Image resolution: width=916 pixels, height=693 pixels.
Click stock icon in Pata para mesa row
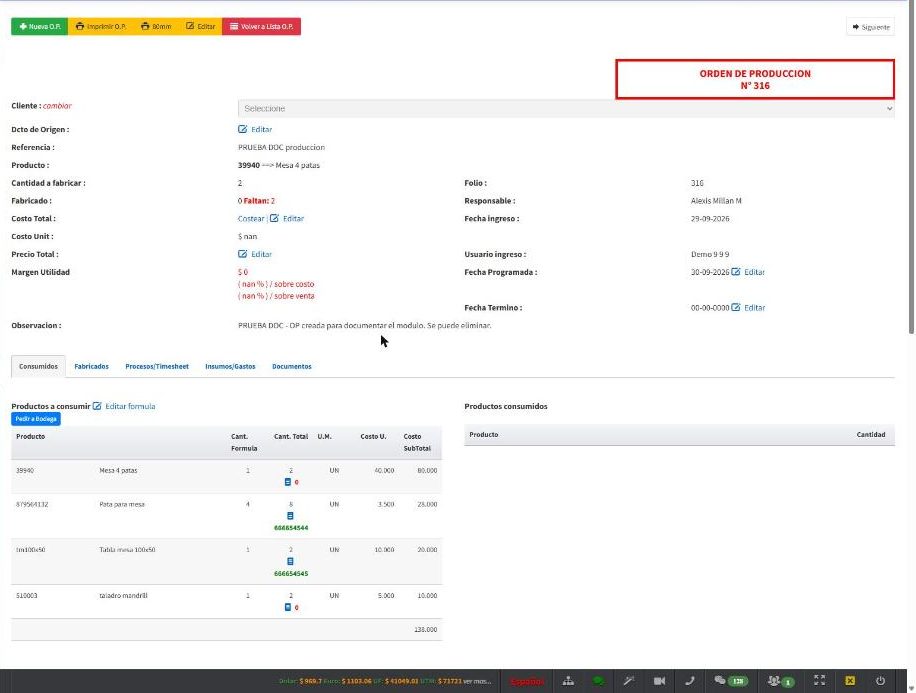coord(290,516)
